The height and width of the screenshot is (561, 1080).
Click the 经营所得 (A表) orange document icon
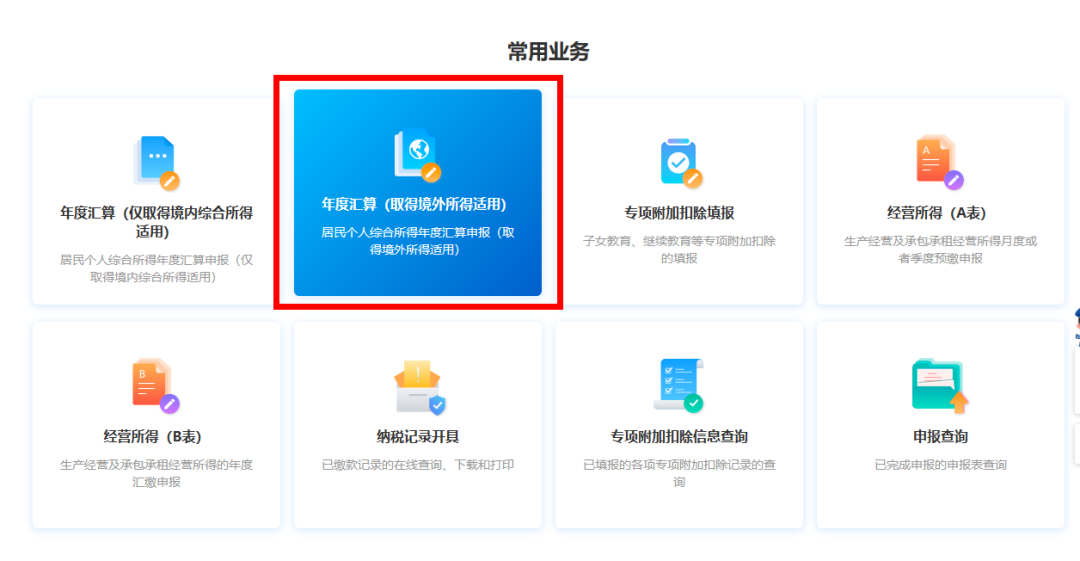[939, 163]
